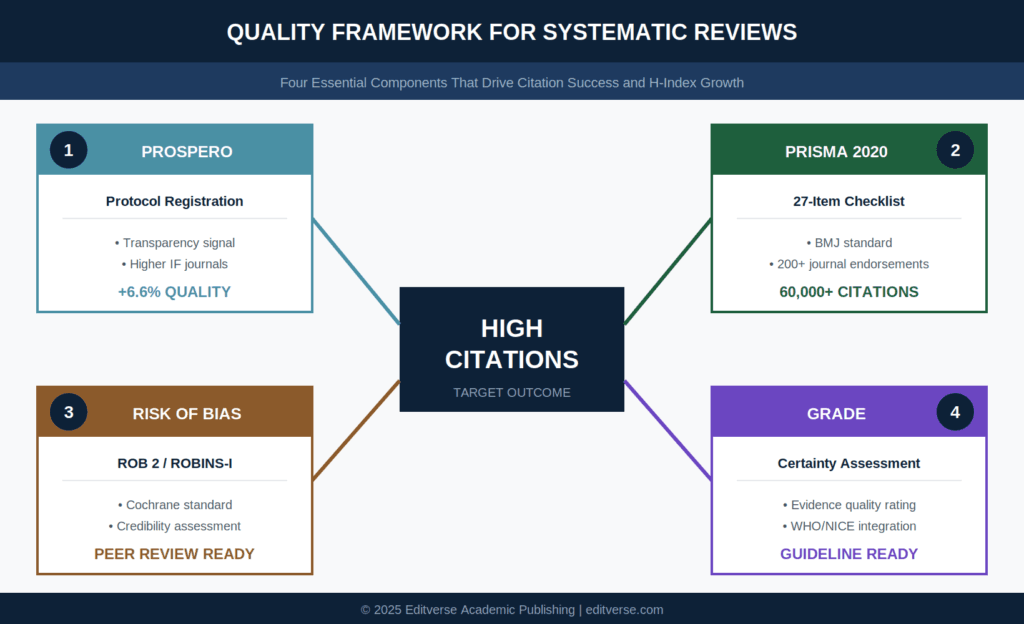Image resolution: width=1024 pixels, height=624 pixels.
Task: Click the TARGET OUTCOME label
Action: [511, 392]
